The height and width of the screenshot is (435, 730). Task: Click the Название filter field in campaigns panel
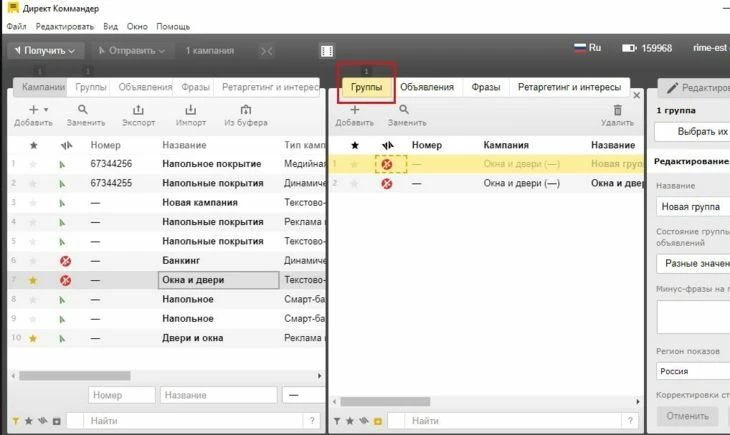218,395
